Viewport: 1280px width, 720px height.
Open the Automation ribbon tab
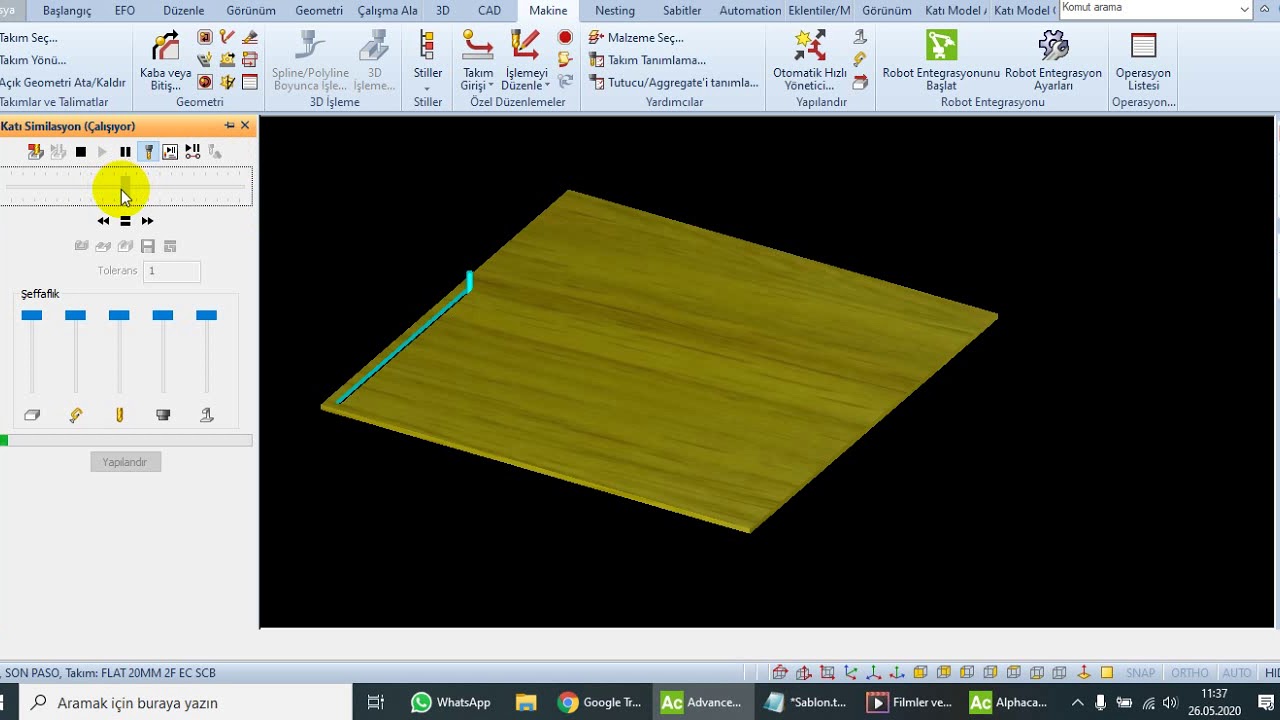pos(751,11)
